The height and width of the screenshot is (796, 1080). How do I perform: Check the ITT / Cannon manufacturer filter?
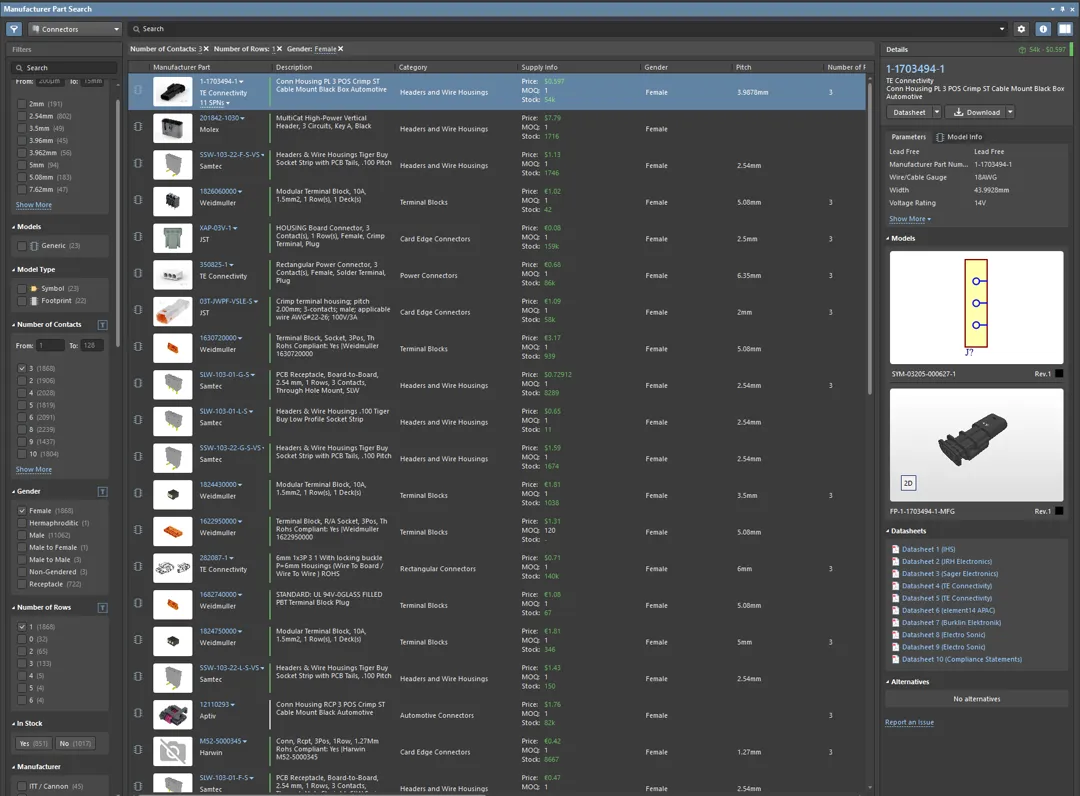(x=22, y=786)
